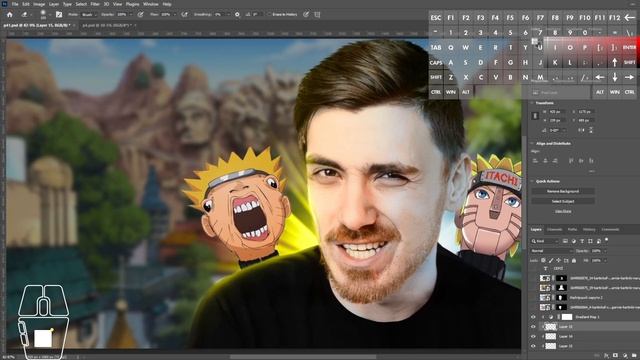640x360 pixels.
Task: Toggle layer filtering on/off switch
Action: [x=607, y=240]
